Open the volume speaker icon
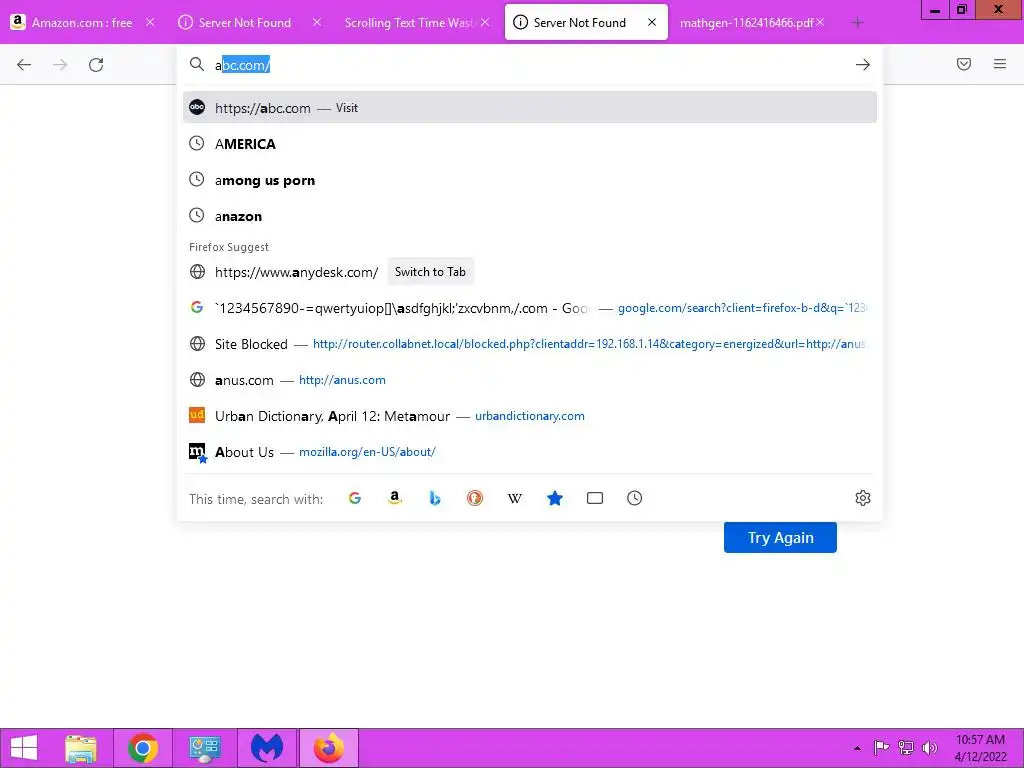Screen dimensions: 1024x768 pos(929,748)
